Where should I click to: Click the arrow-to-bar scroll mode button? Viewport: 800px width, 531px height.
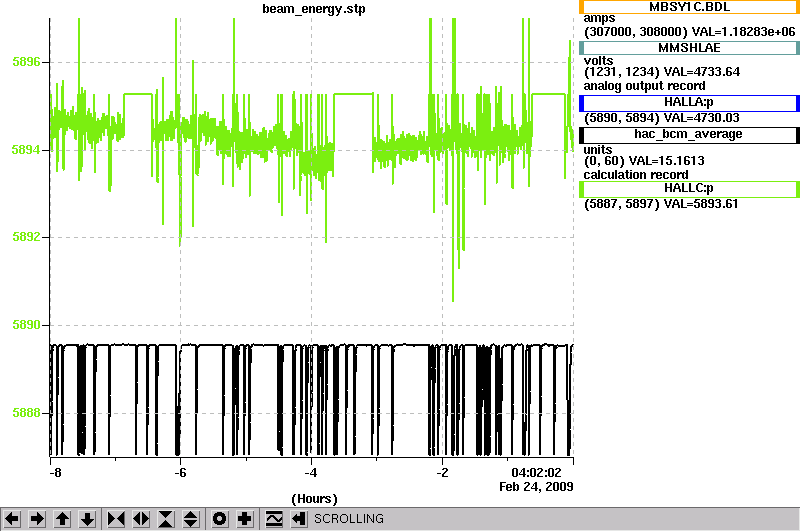tap(299, 519)
